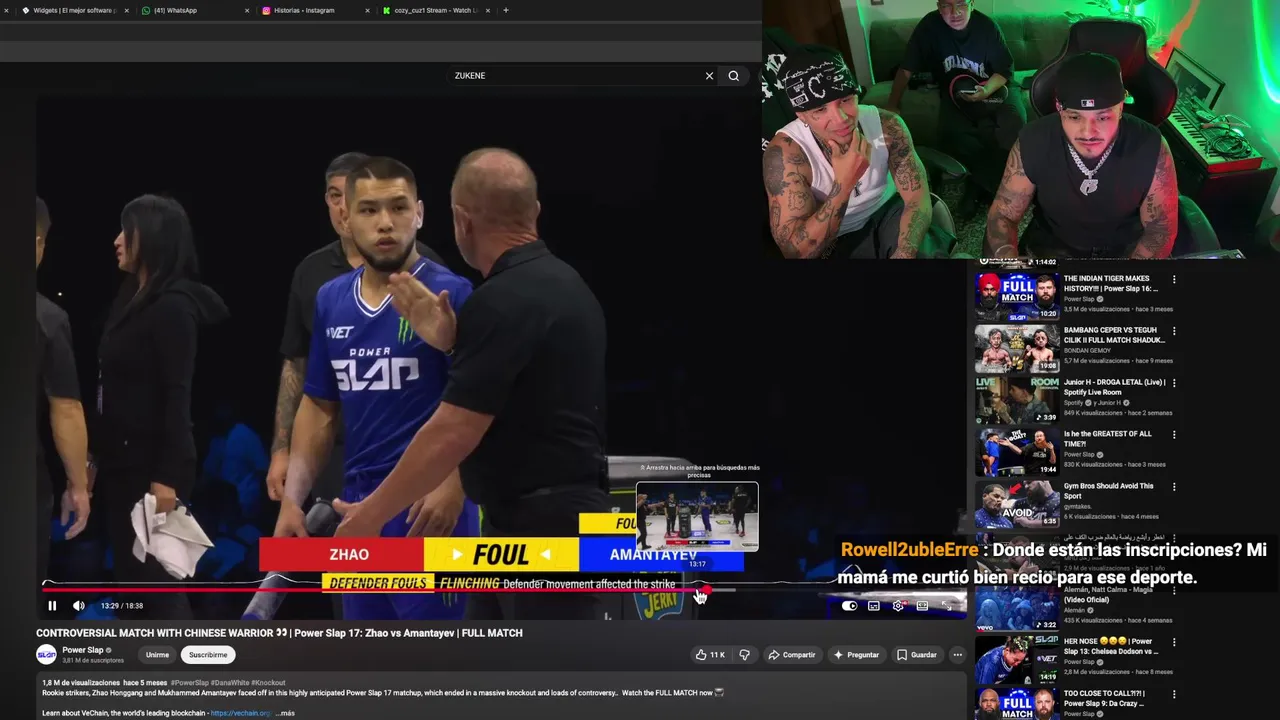Like the video with 11 K
This screenshot has height=720, width=1280.
click(x=711, y=655)
